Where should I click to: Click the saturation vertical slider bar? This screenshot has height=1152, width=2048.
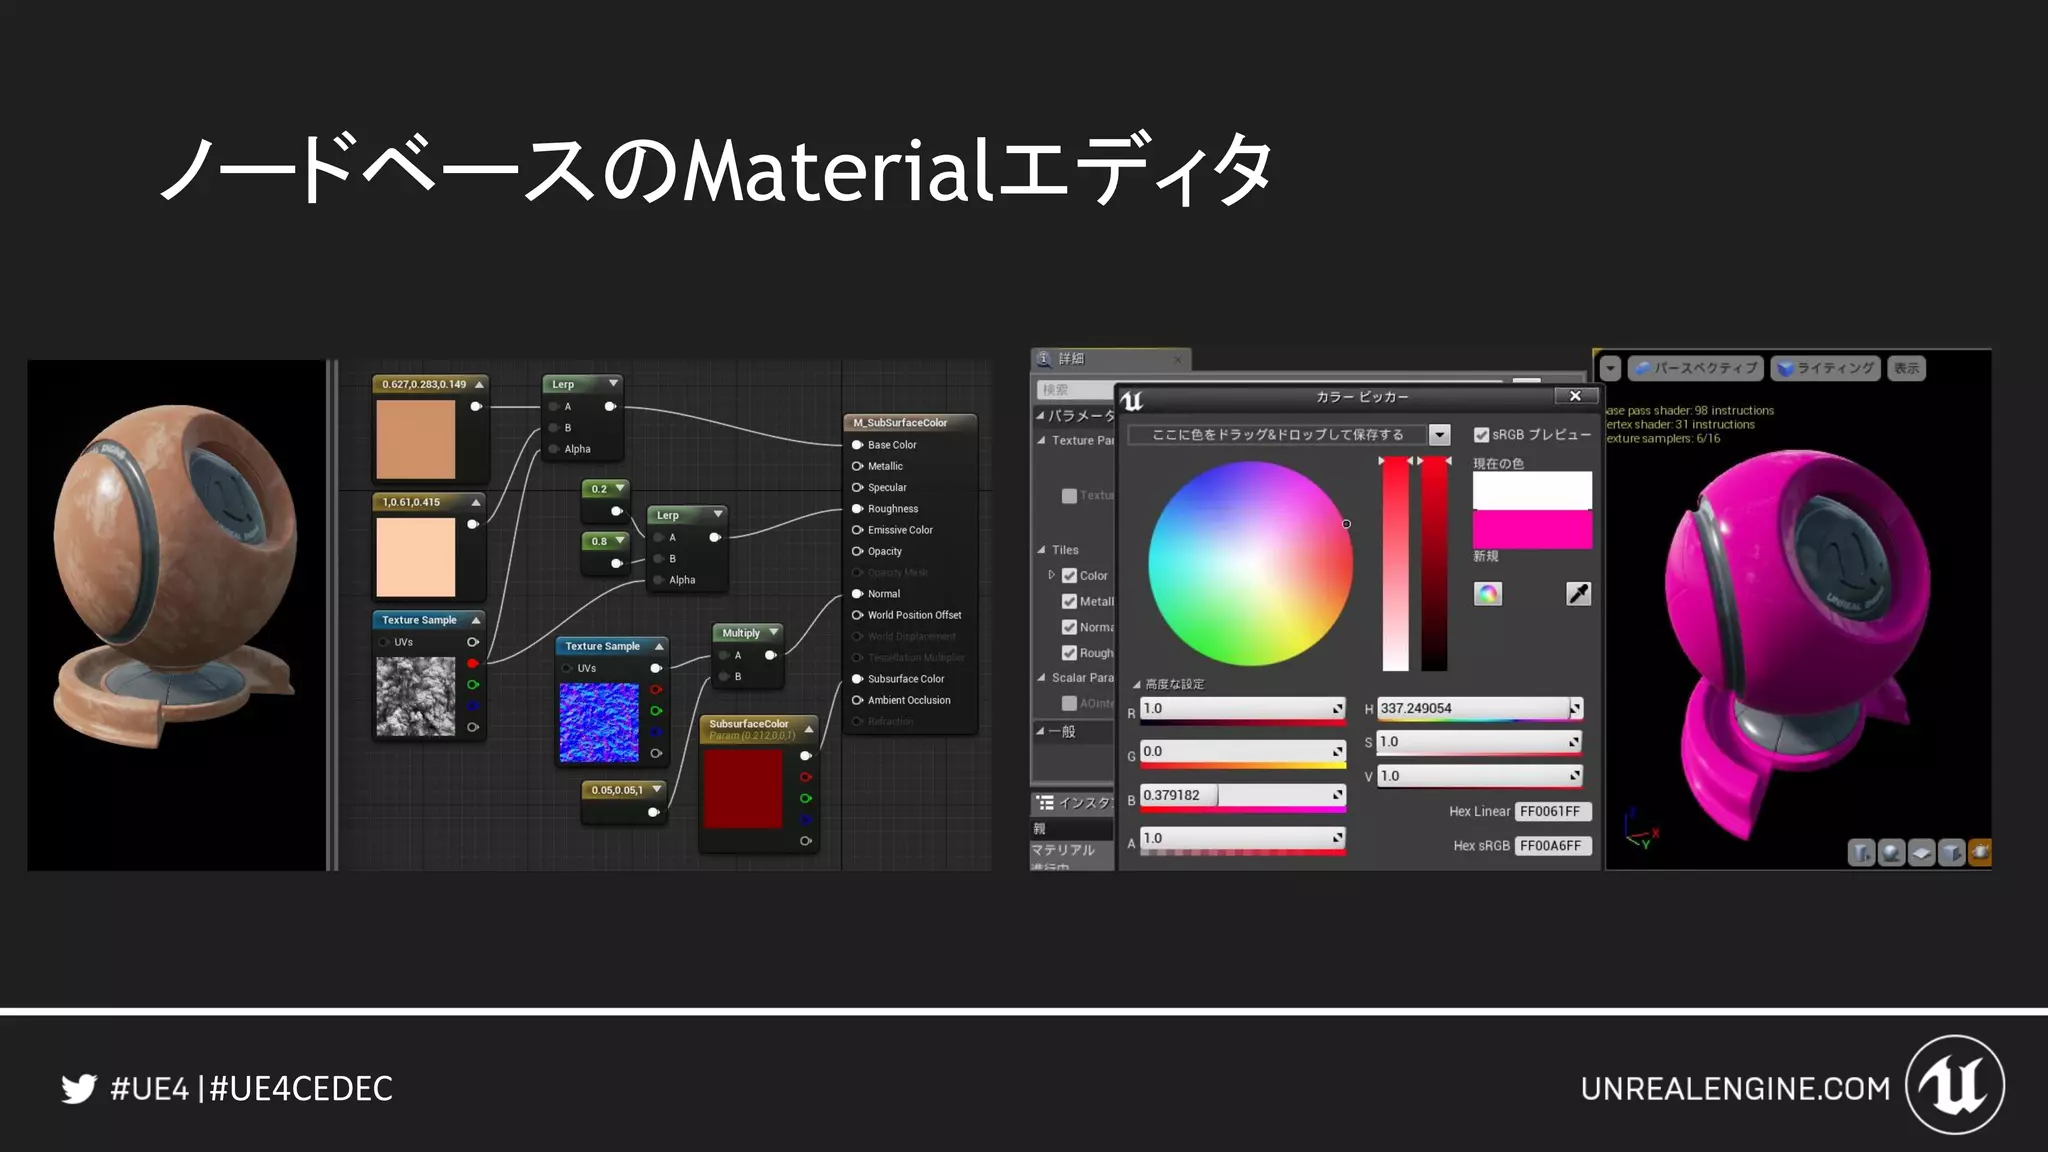1396,565
